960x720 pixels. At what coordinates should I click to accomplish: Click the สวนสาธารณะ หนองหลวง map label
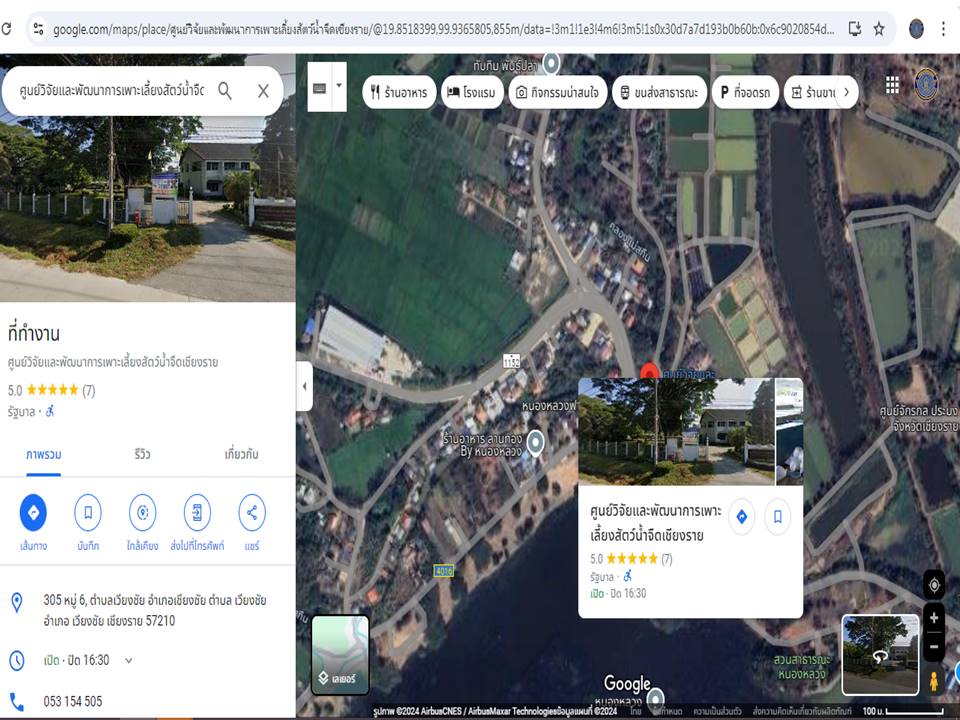pyautogui.click(x=802, y=667)
